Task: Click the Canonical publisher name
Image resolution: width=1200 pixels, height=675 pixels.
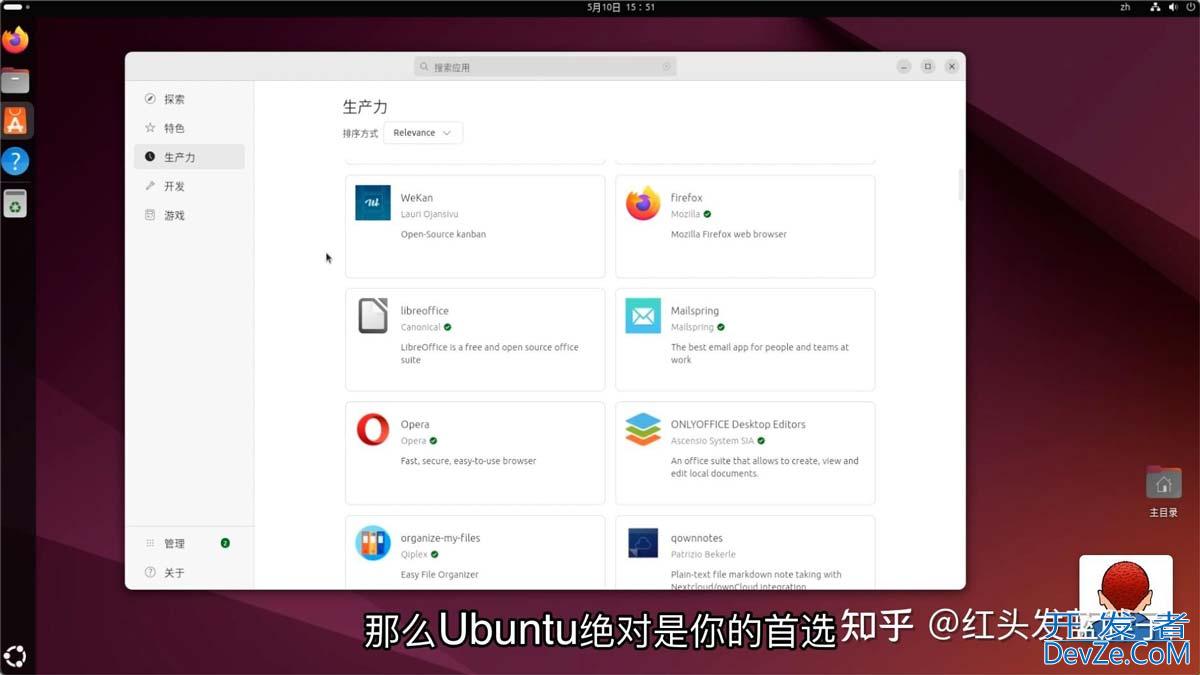Action: (421, 327)
